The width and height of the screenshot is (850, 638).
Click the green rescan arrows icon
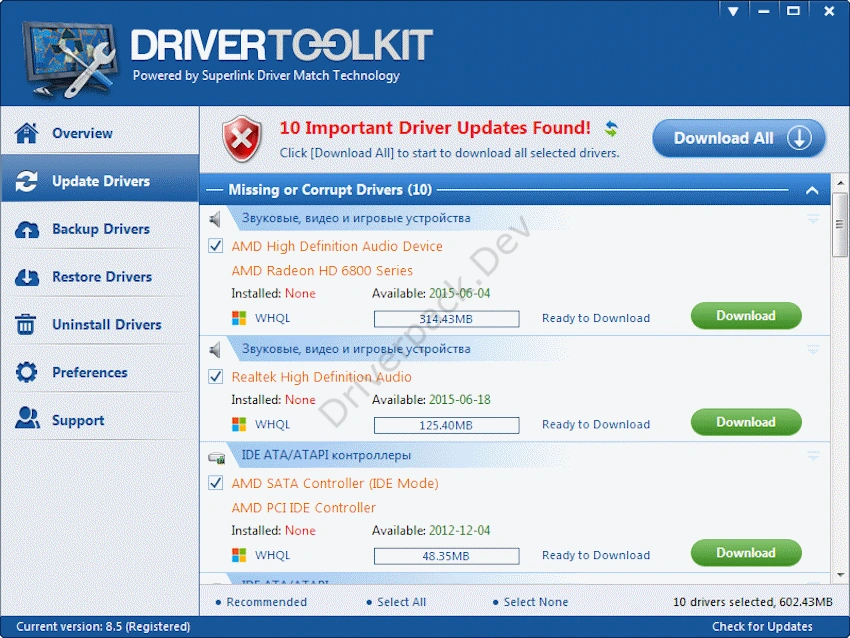611,128
